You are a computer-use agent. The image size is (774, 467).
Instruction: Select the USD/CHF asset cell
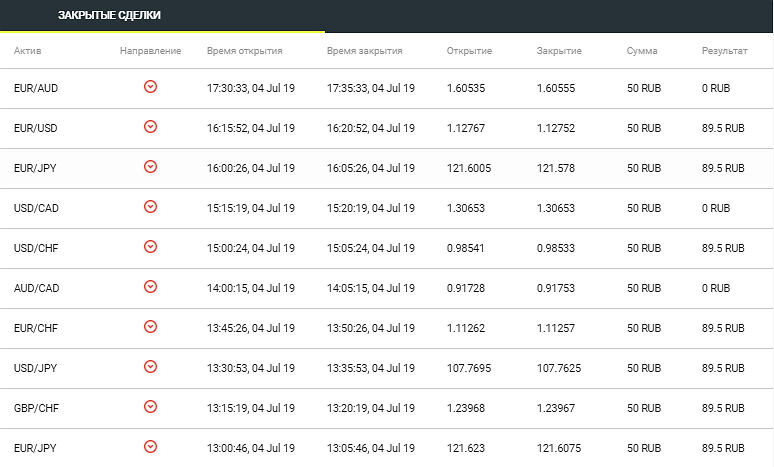tap(36, 248)
